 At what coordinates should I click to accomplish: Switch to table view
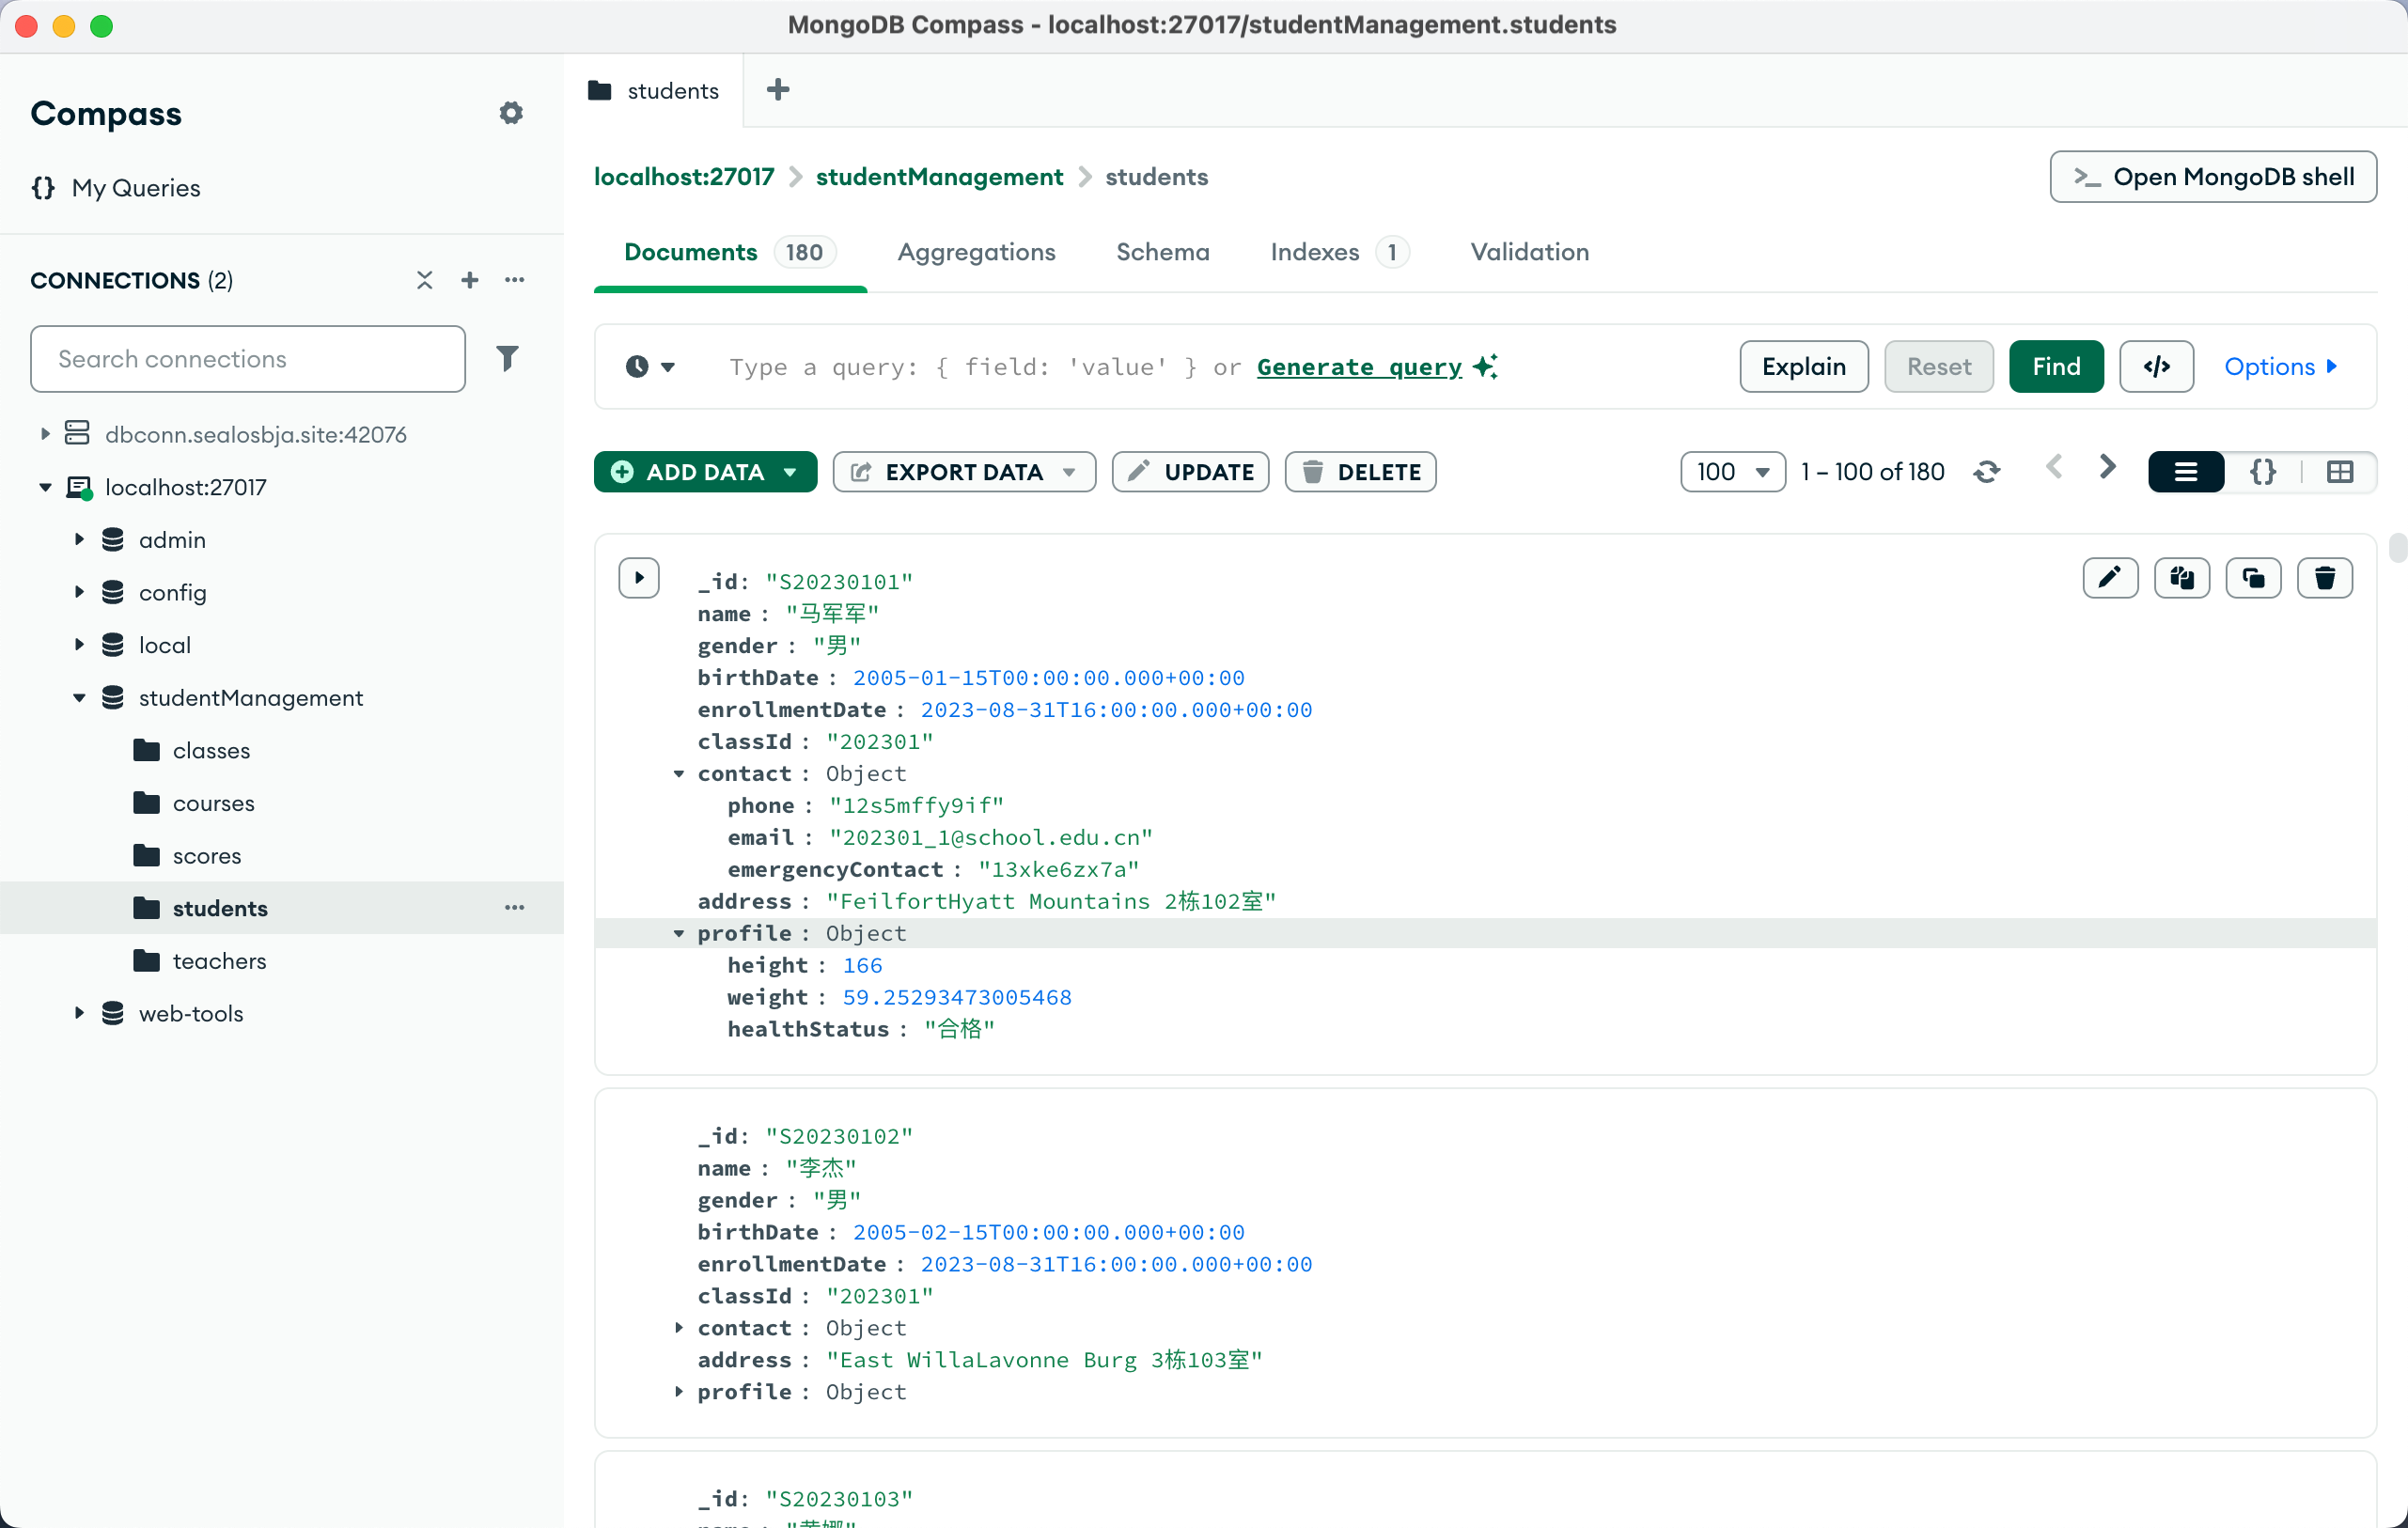click(x=2340, y=472)
